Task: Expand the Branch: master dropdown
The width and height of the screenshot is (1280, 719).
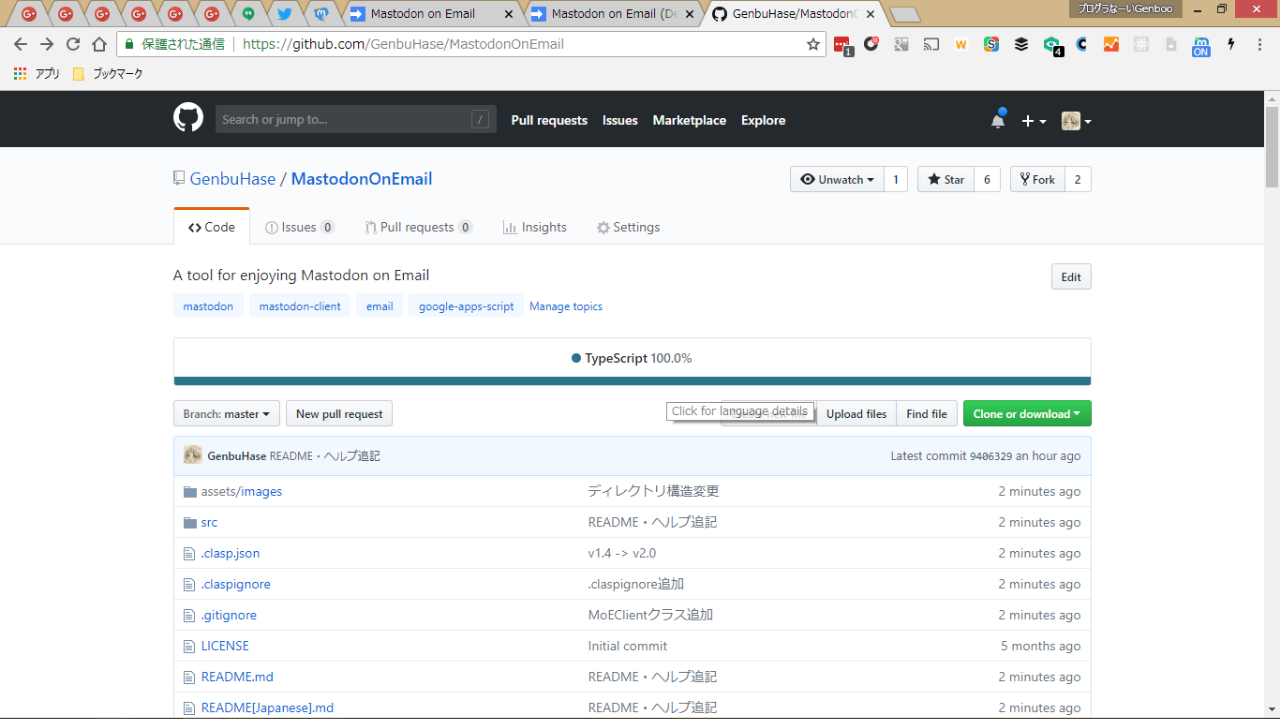Action: 226,414
